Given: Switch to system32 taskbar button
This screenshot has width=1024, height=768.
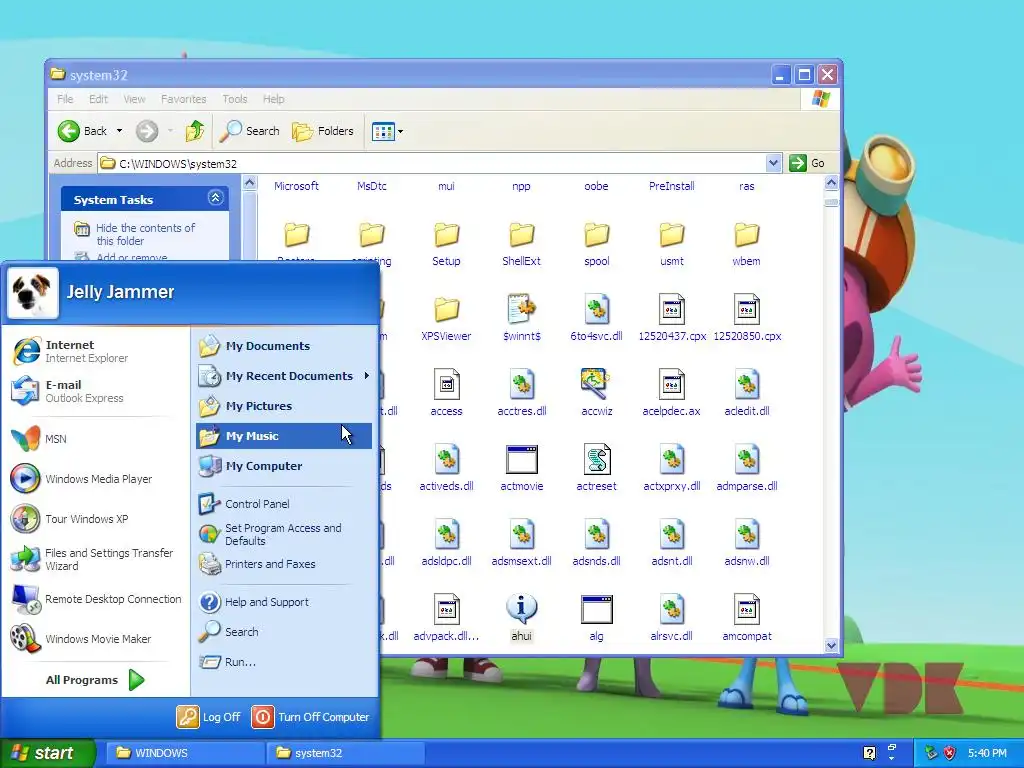Looking at the screenshot, I should (x=345, y=753).
